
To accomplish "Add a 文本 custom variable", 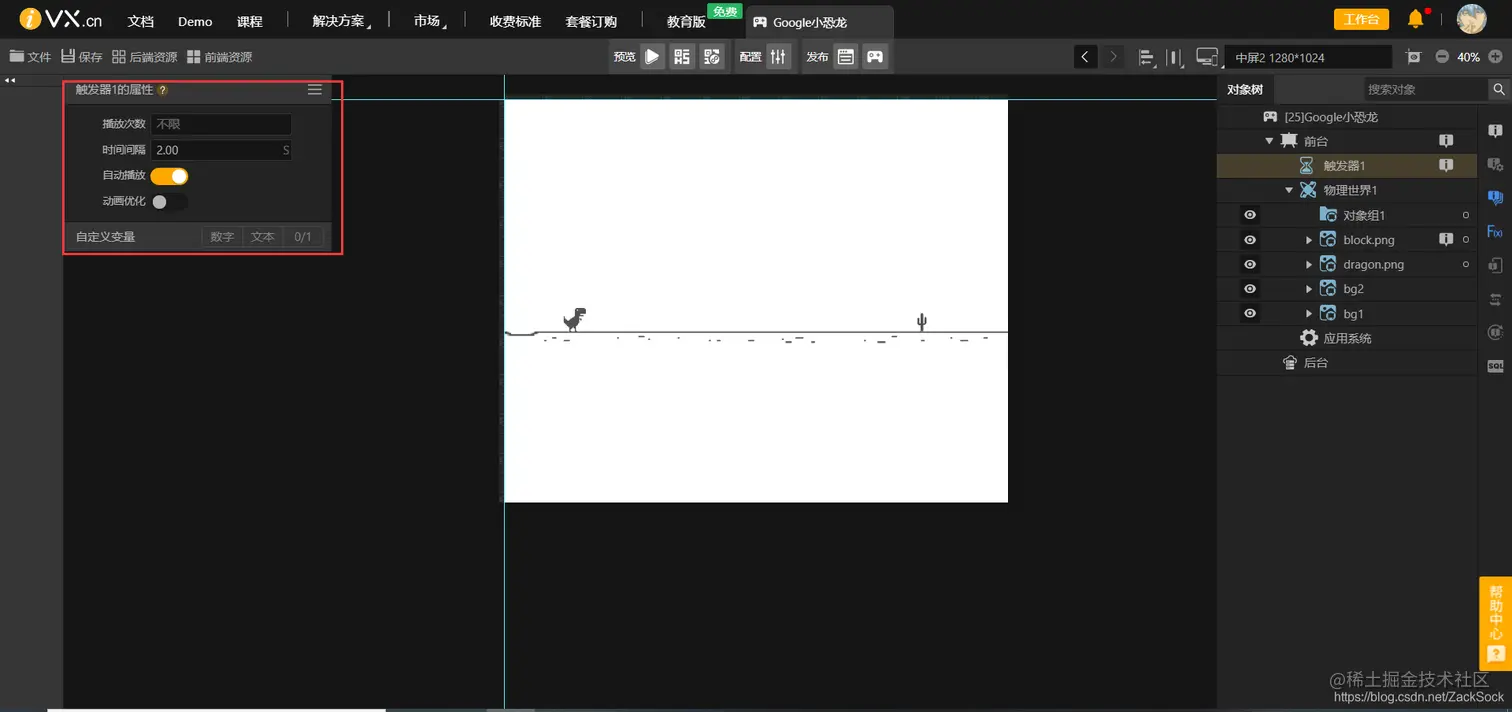I will [263, 237].
